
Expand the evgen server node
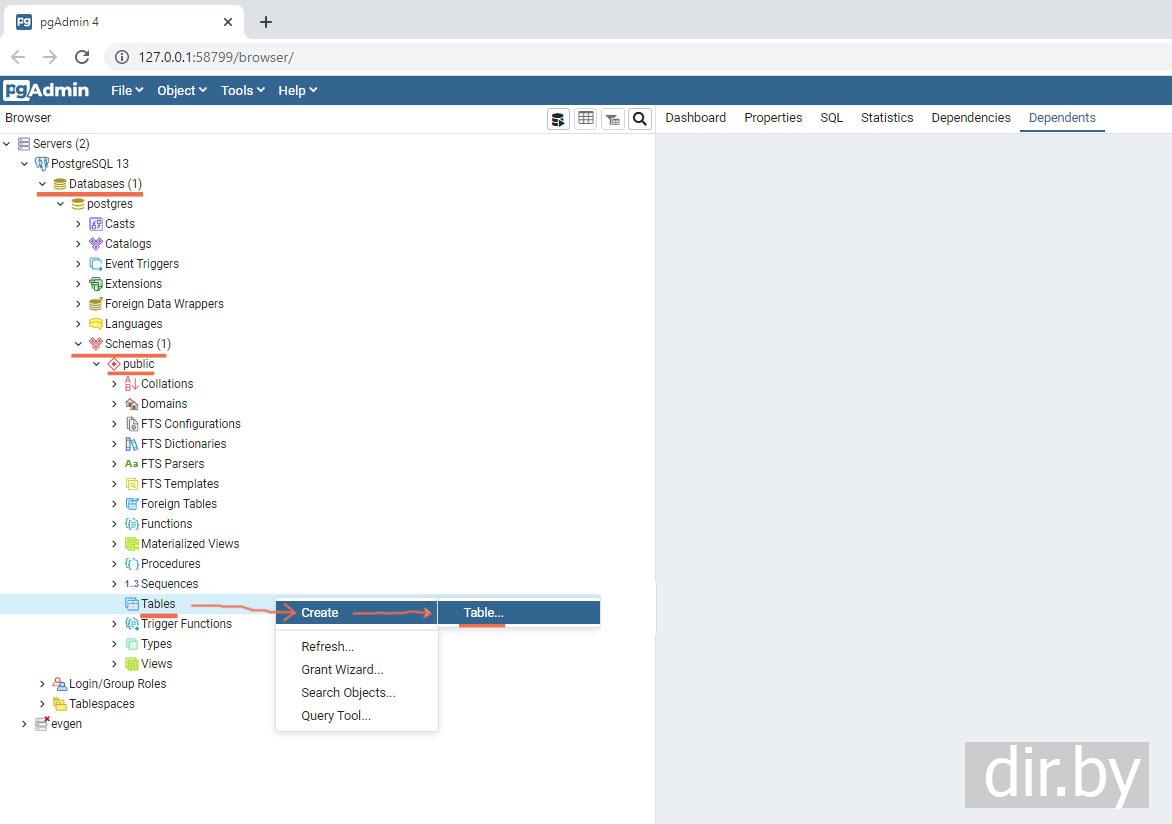(25, 724)
